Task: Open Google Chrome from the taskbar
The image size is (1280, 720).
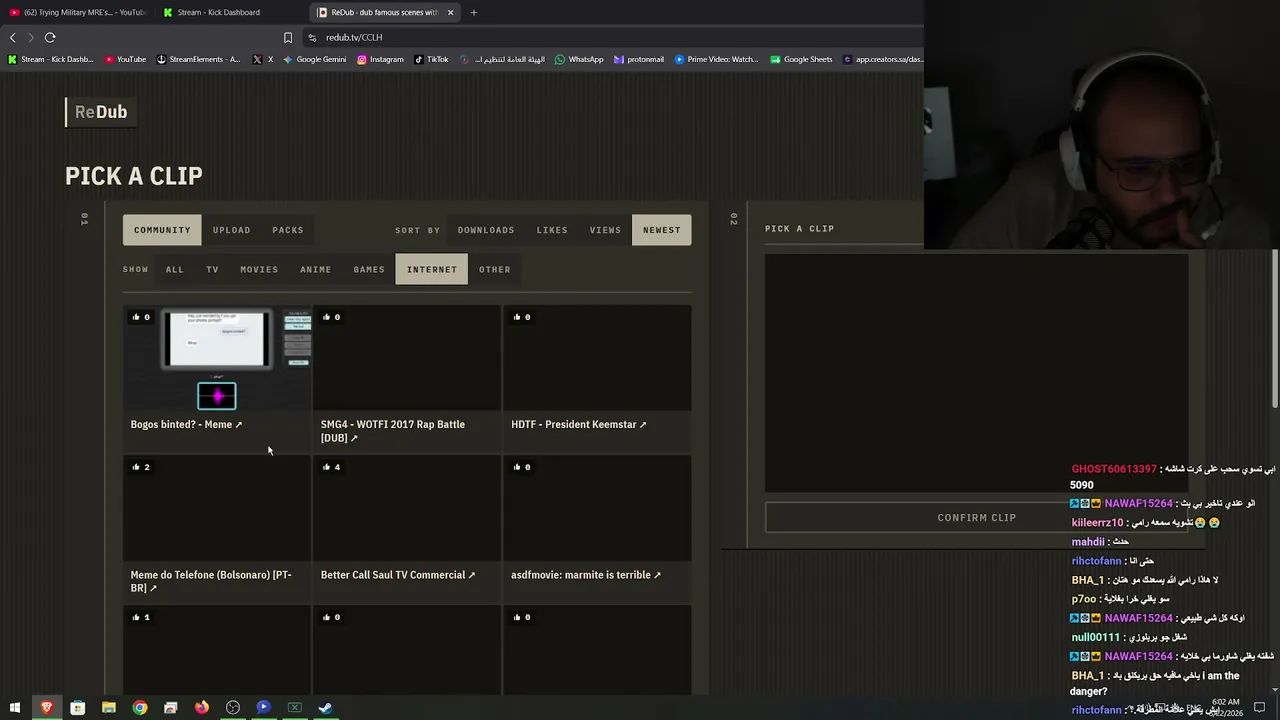Action: [x=139, y=708]
